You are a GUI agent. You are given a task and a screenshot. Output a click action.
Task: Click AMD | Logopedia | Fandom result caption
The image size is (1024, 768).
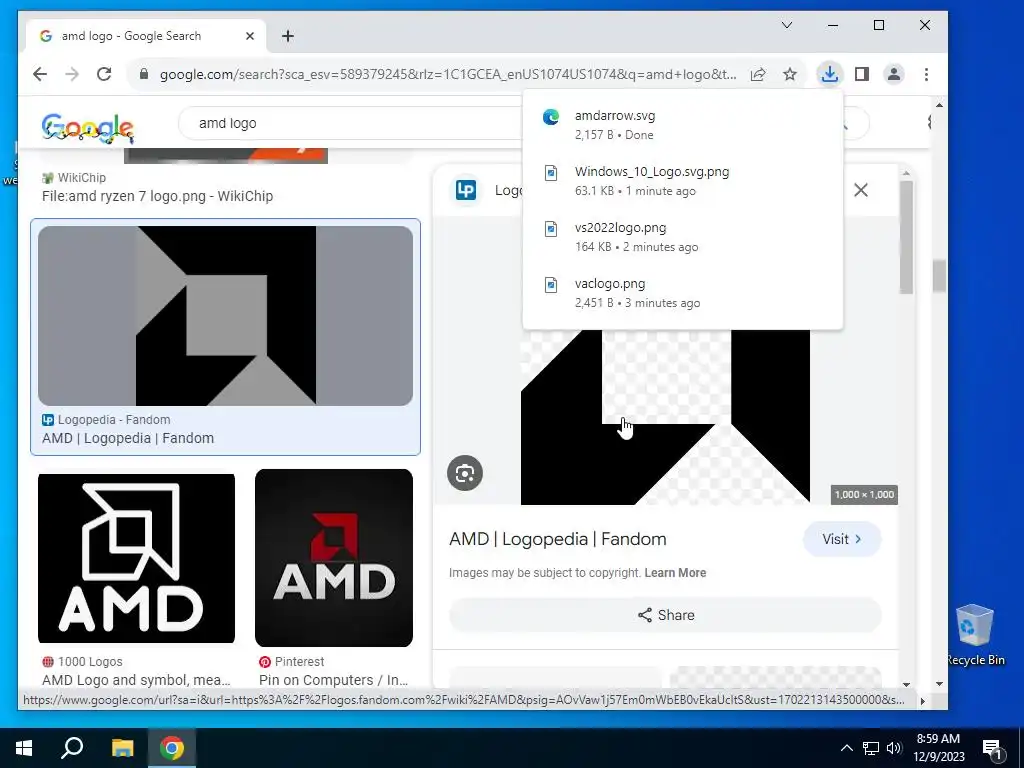pyautogui.click(x=128, y=438)
